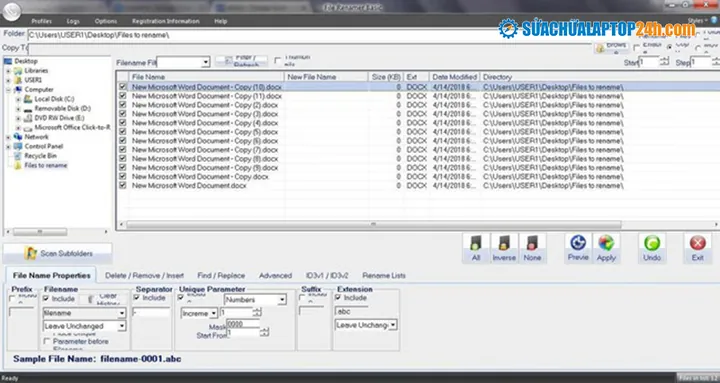720x383 pixels.
Task: Uncheck the Copy (2).docx file checkbox
Action: (123, 105)
